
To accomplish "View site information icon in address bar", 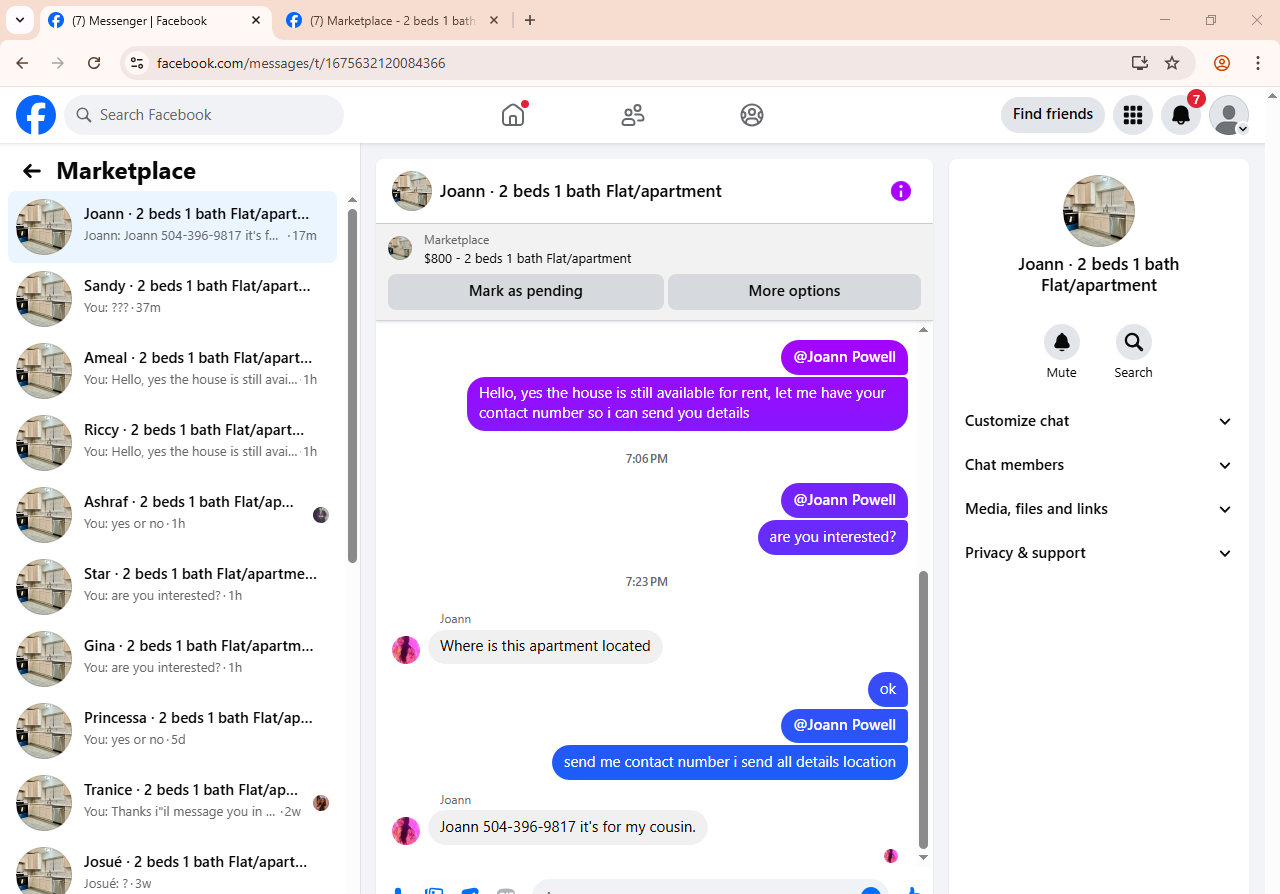I will pos(138,63).
